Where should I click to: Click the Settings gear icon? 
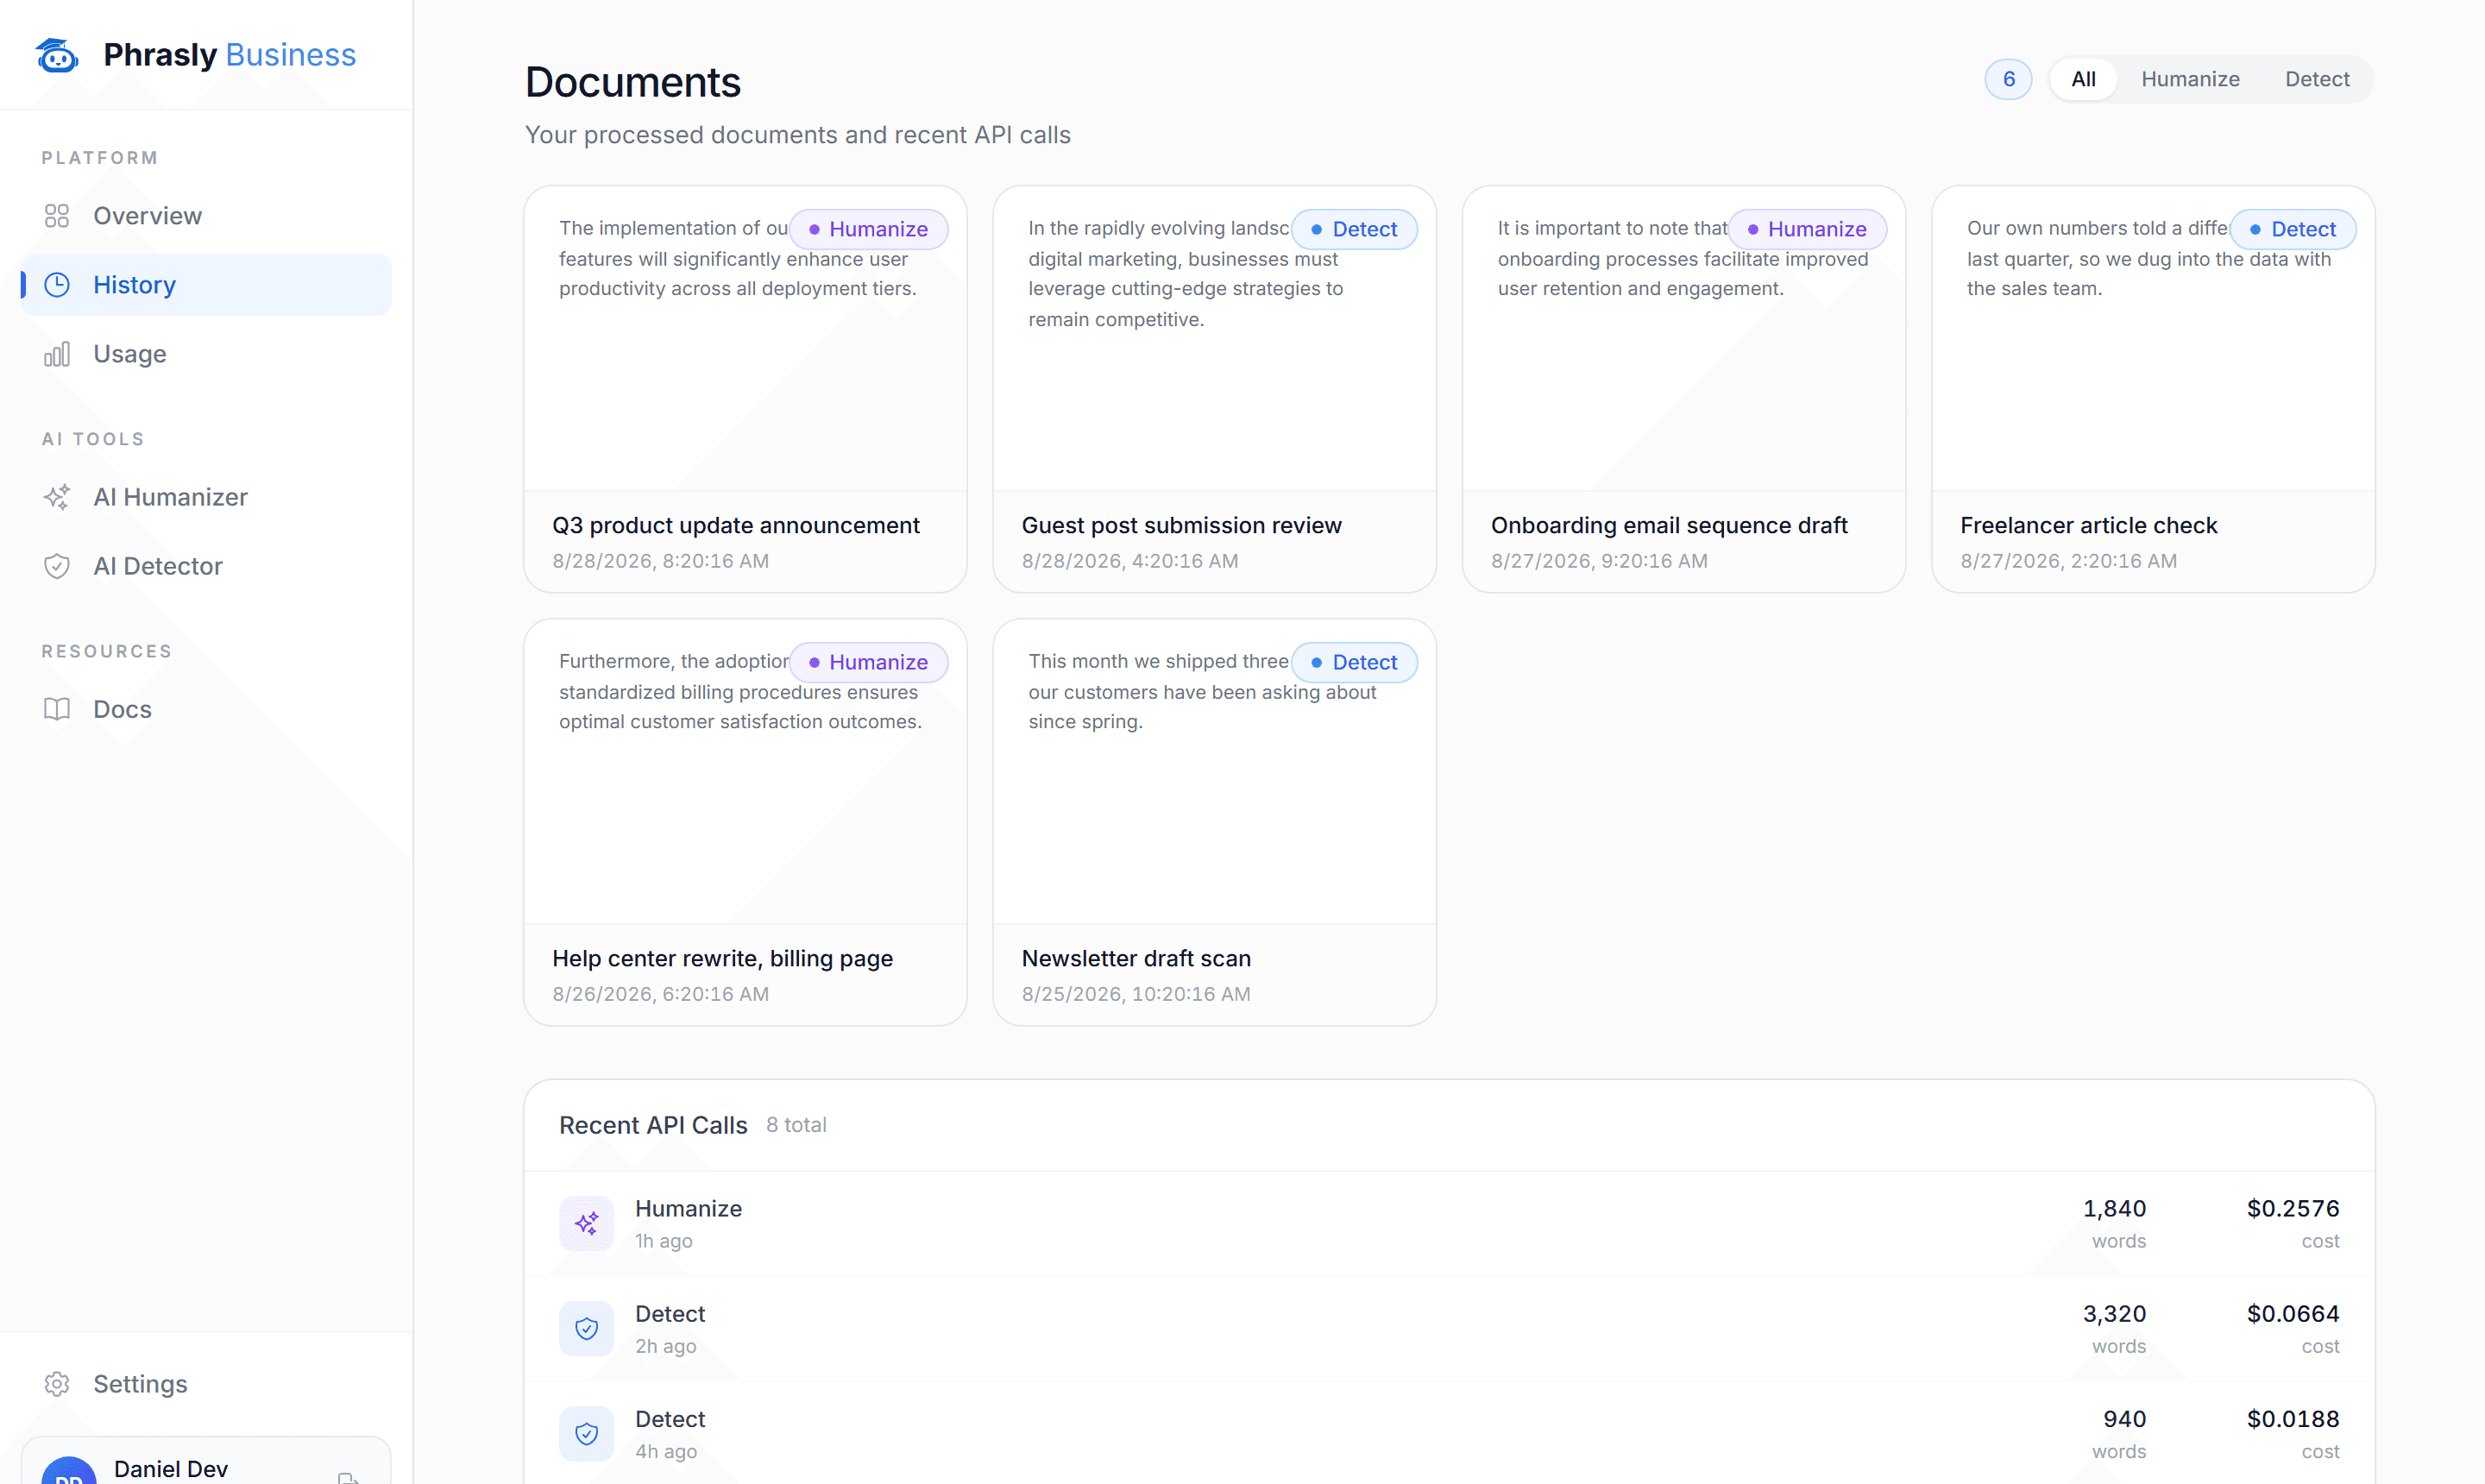tap(57, 1384)
